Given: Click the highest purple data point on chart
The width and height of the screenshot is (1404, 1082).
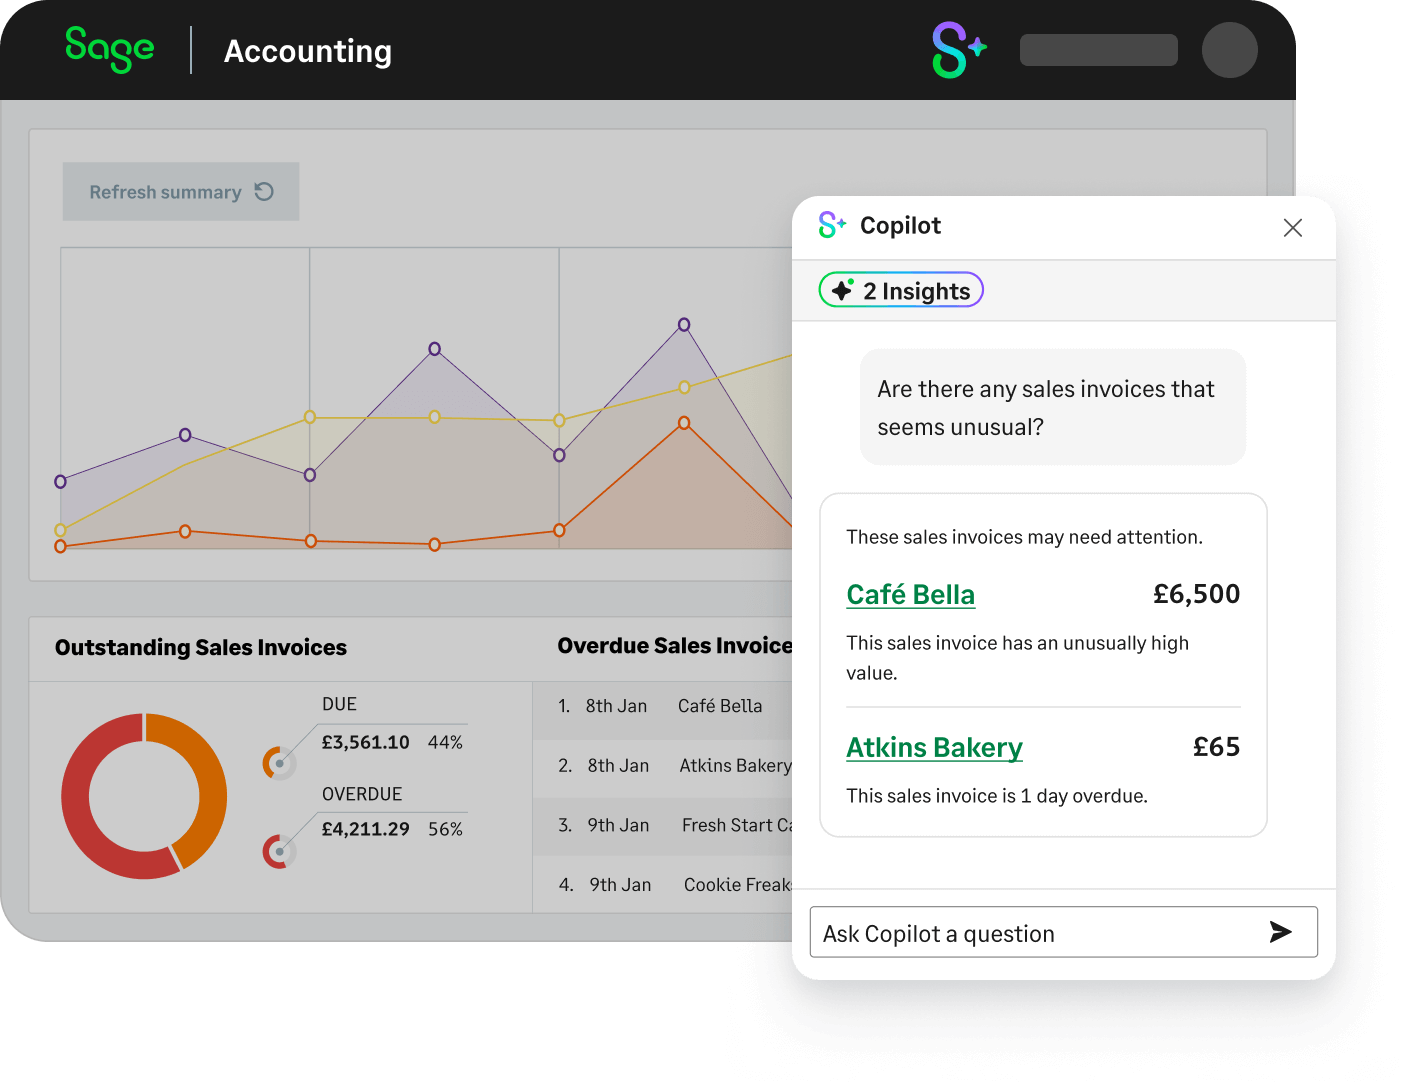Looking at the screenshot, I should 684,325.
